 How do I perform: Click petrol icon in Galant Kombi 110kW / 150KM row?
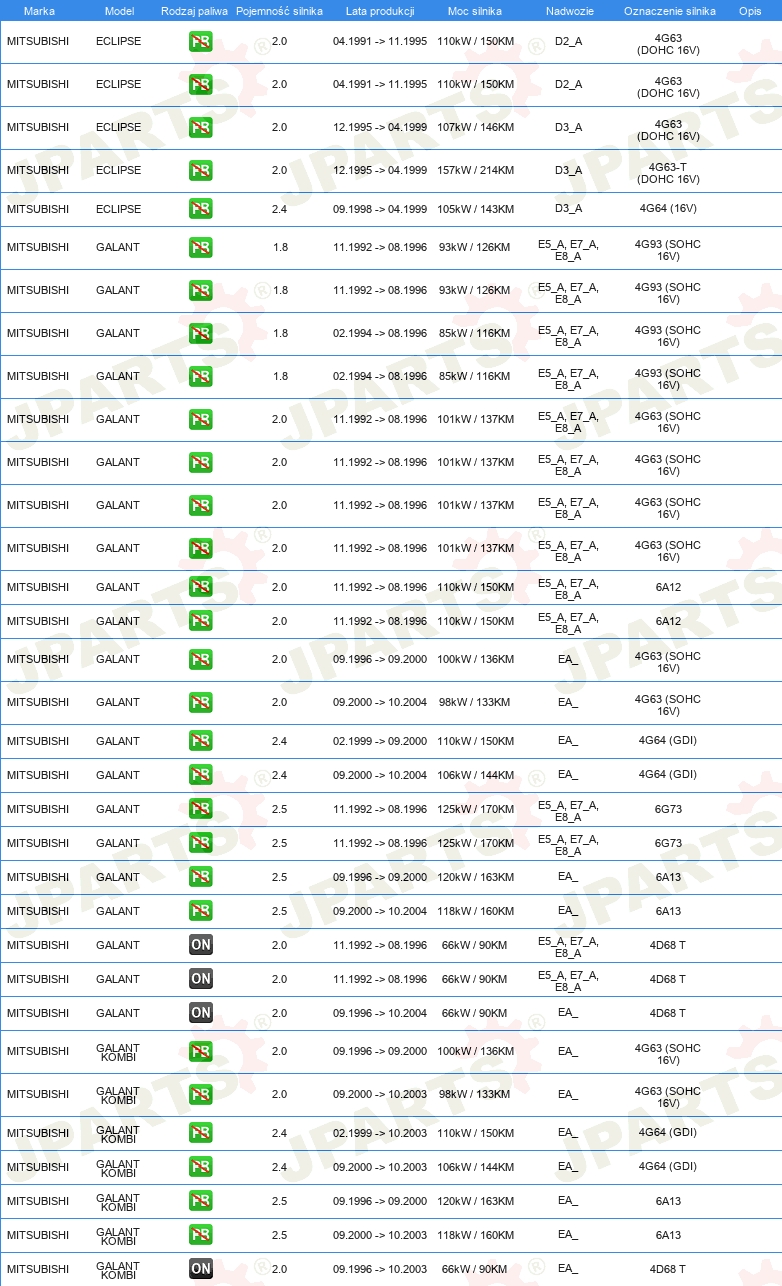[201, 1133]
